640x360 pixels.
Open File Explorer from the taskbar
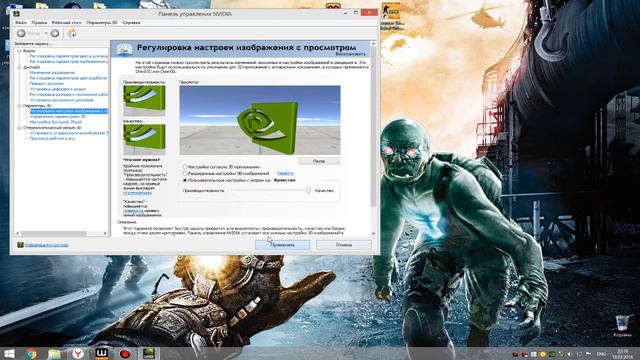tap(54, 354)
